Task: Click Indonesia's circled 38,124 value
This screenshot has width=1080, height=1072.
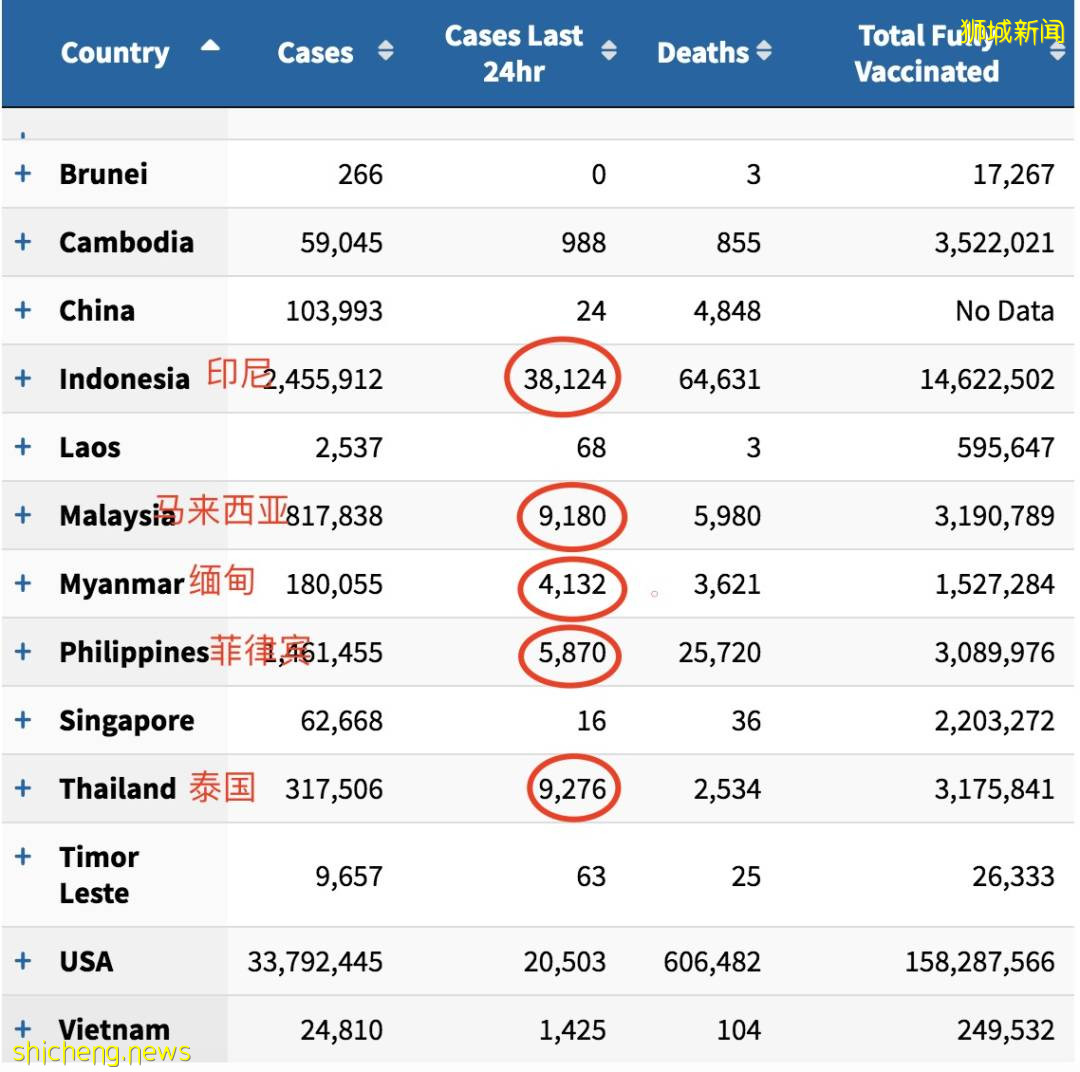Action: point(563,378)
